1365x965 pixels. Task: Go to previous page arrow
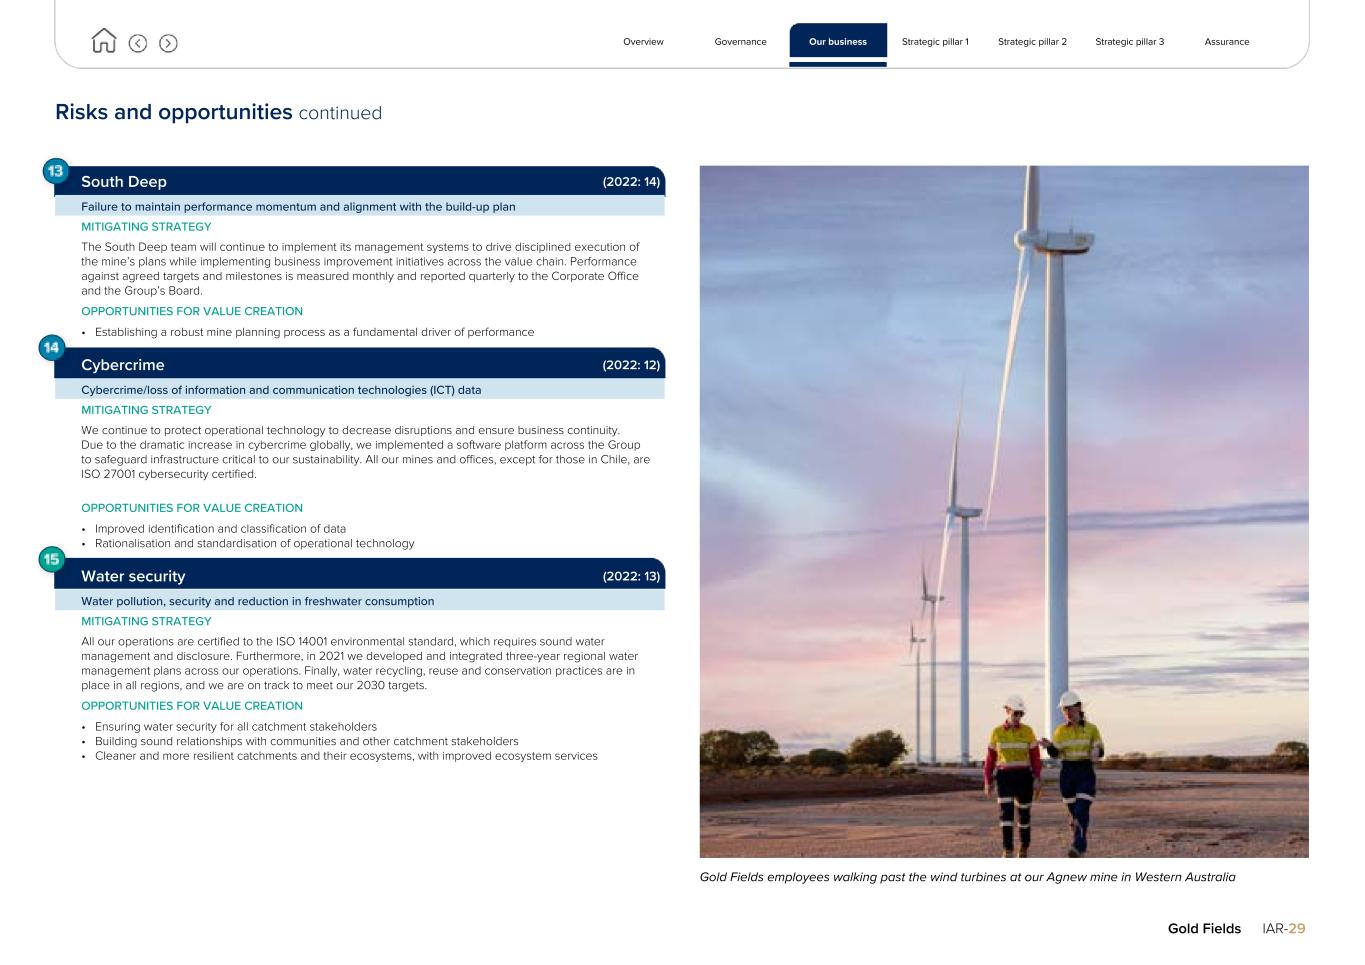coord(138,43)
